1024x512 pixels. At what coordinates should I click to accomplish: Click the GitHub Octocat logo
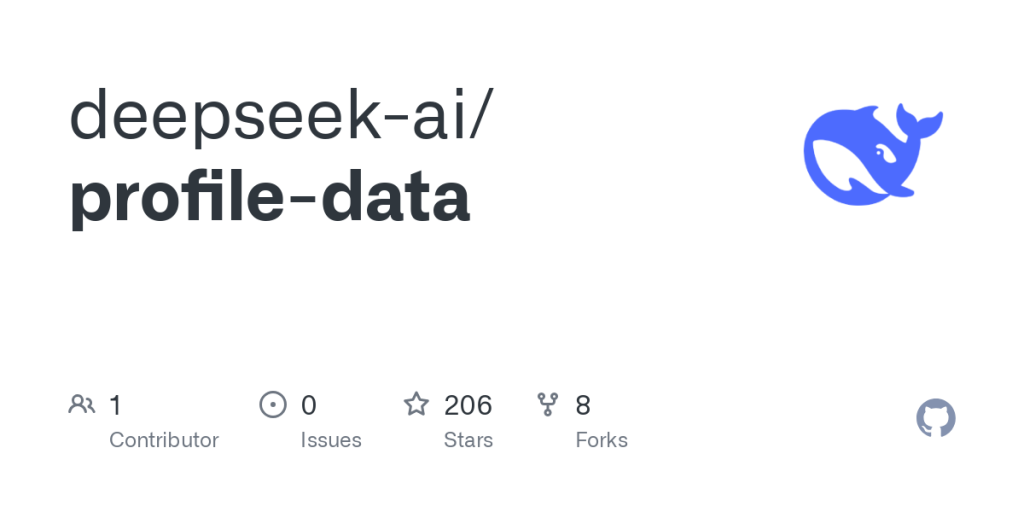[x=936, y=418]
